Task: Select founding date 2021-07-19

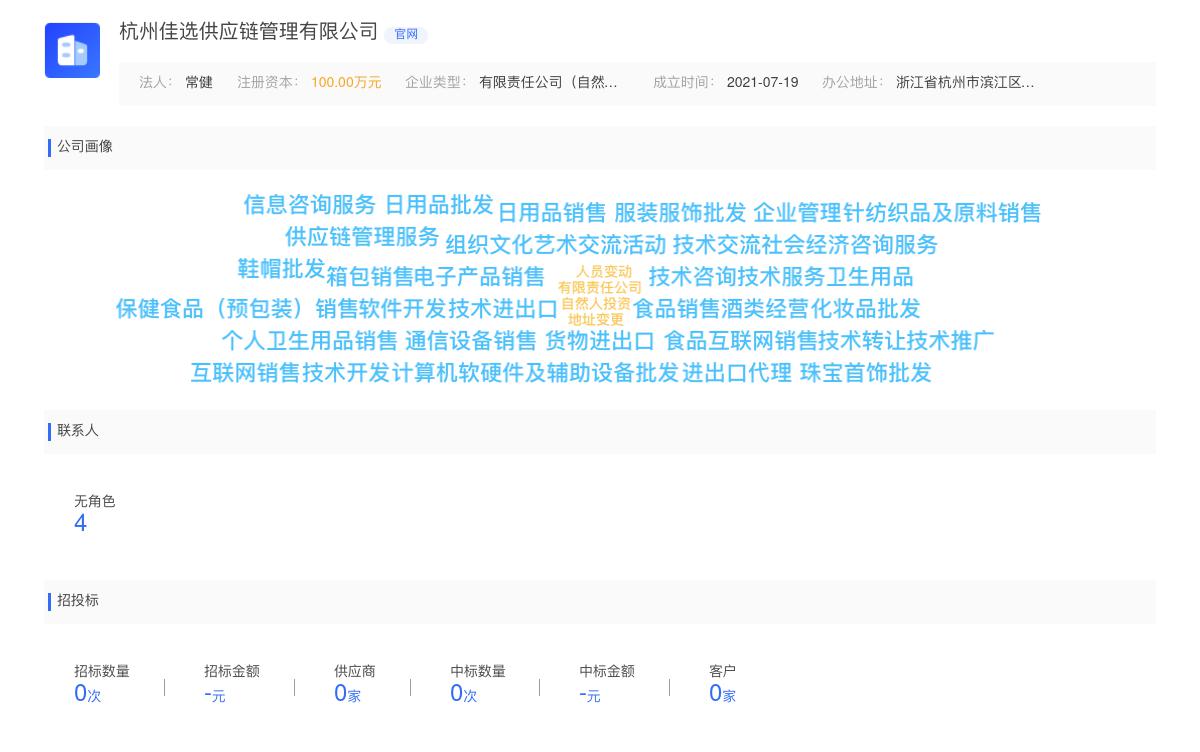Action: (x=762, y=83)
